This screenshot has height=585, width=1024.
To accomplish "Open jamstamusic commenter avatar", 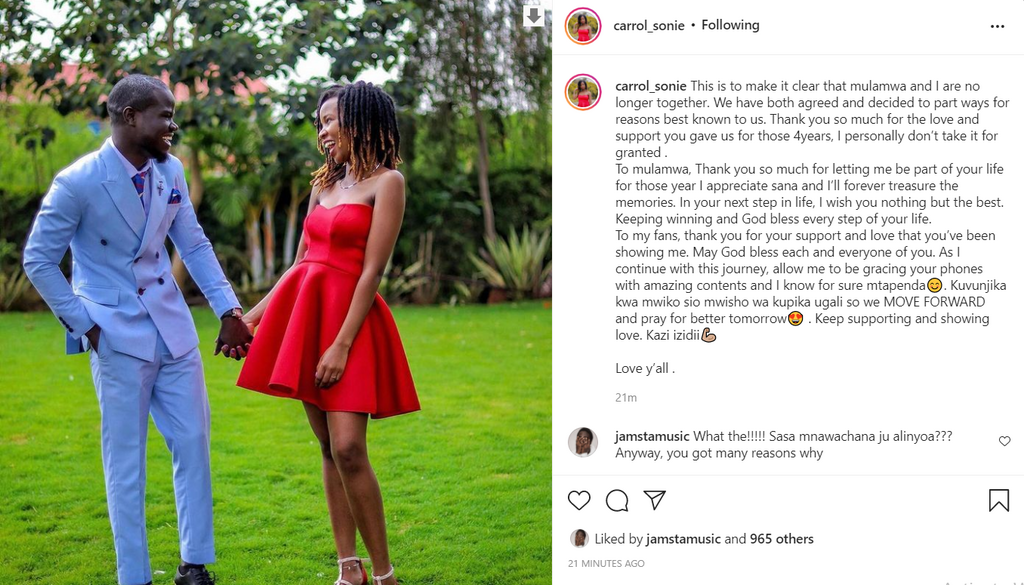I will (583, 442).
